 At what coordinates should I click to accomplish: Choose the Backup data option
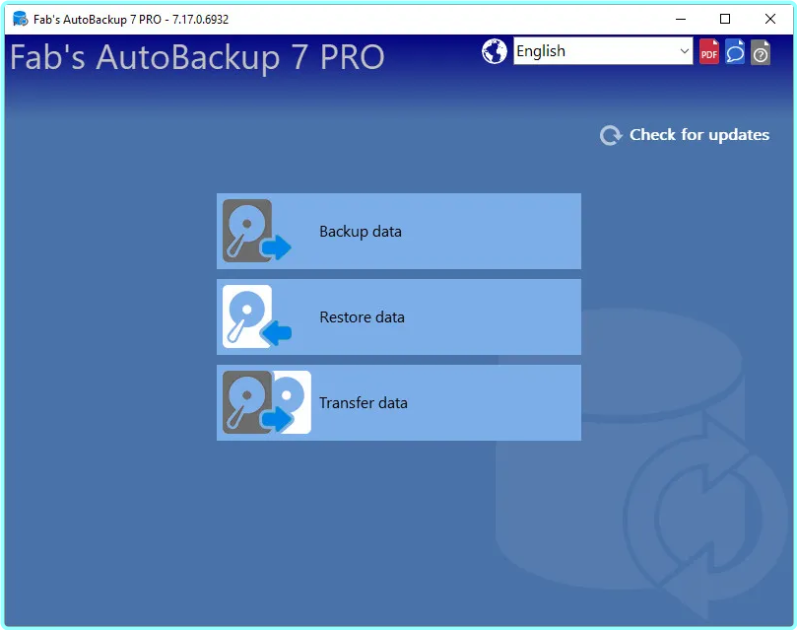pyautogui.click(x=360, y=231)
